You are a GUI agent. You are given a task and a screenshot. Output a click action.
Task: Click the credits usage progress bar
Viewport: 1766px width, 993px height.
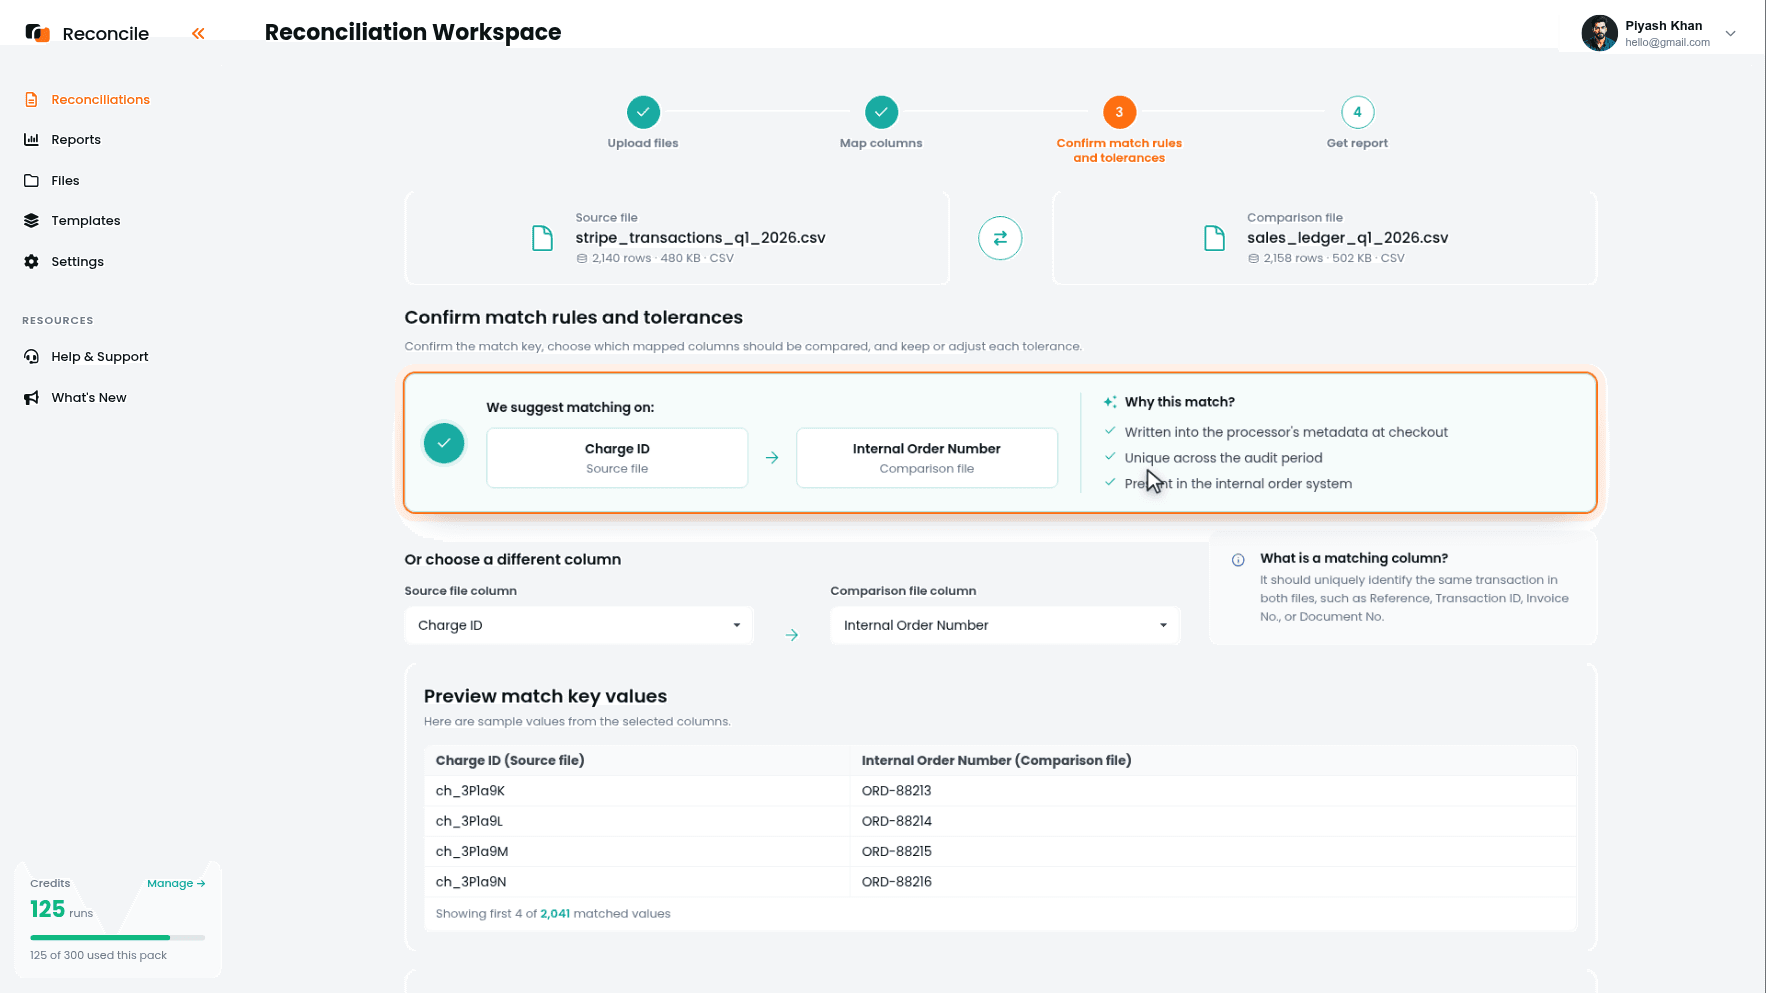[x=118, y=937]
